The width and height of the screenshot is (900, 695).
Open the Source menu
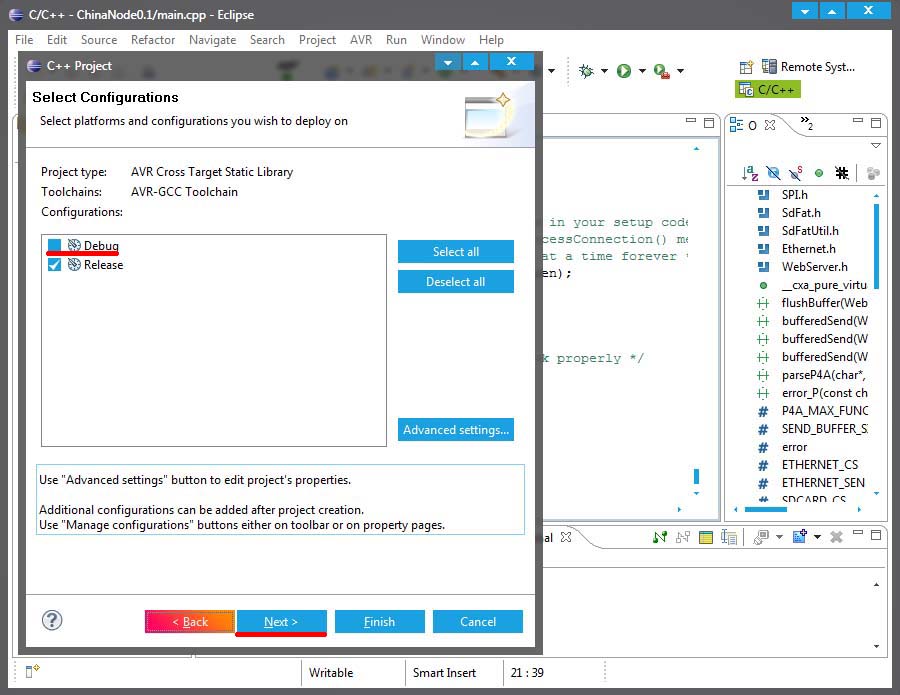[99, 40]
